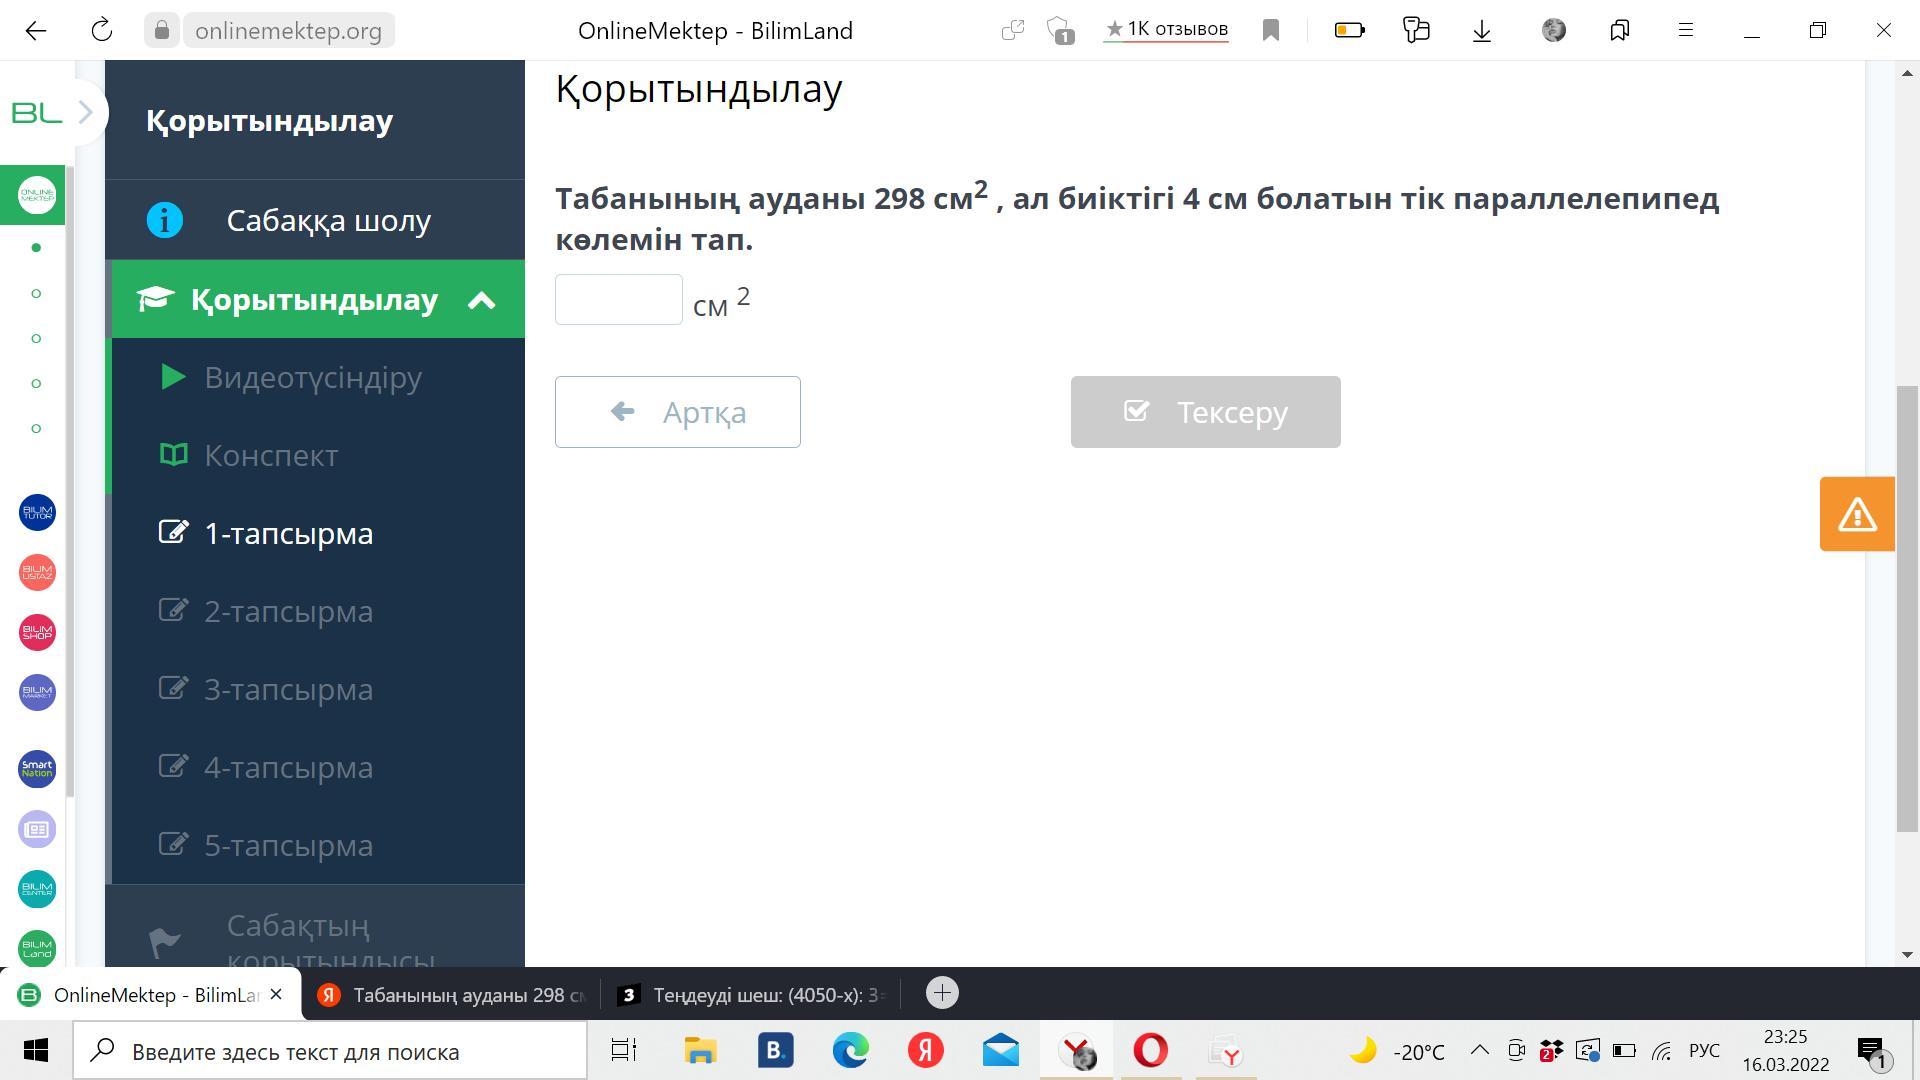
Task: Click the Сабаққа шолу info icon
Action: (165, 220)
